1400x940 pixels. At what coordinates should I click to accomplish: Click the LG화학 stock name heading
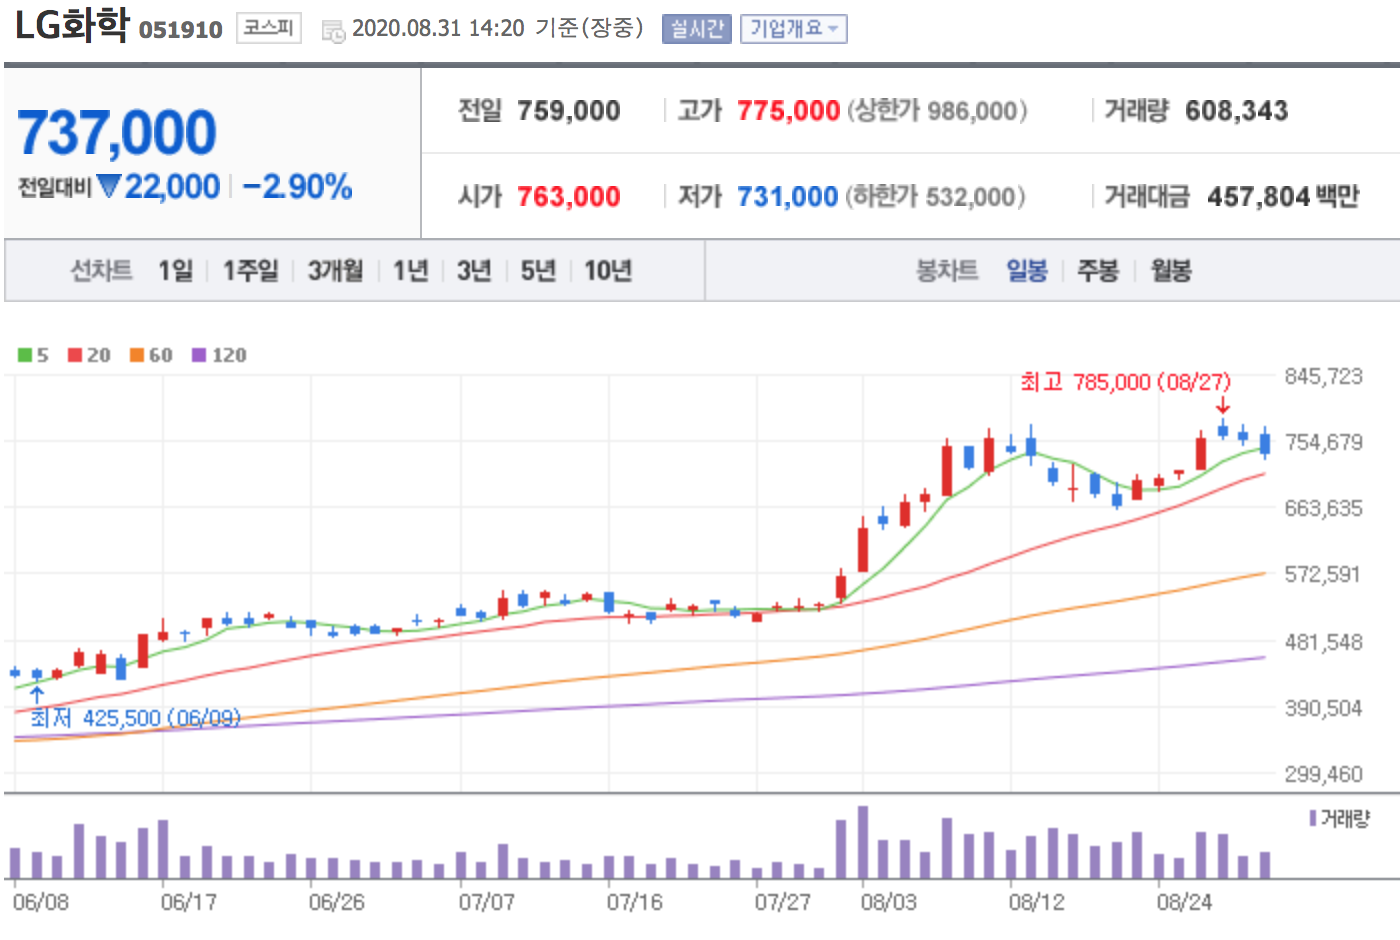coord(72,25)
